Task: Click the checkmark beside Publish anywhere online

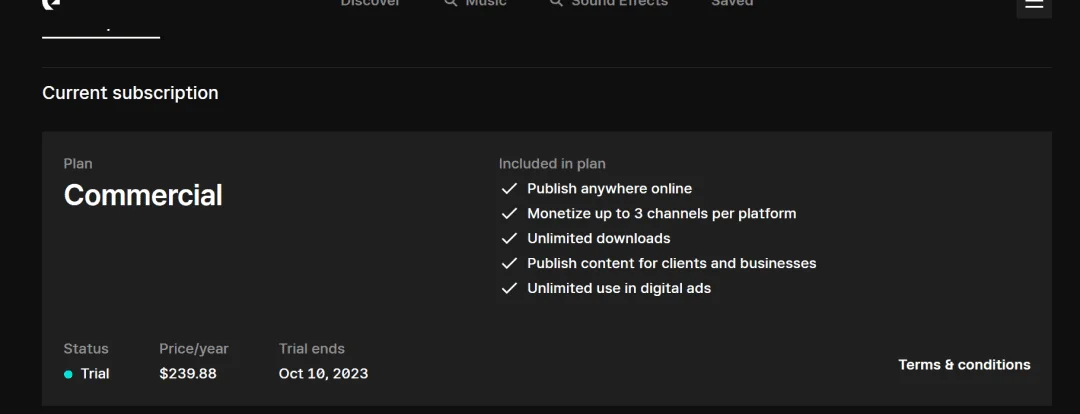Action: [x=509, y=189]
